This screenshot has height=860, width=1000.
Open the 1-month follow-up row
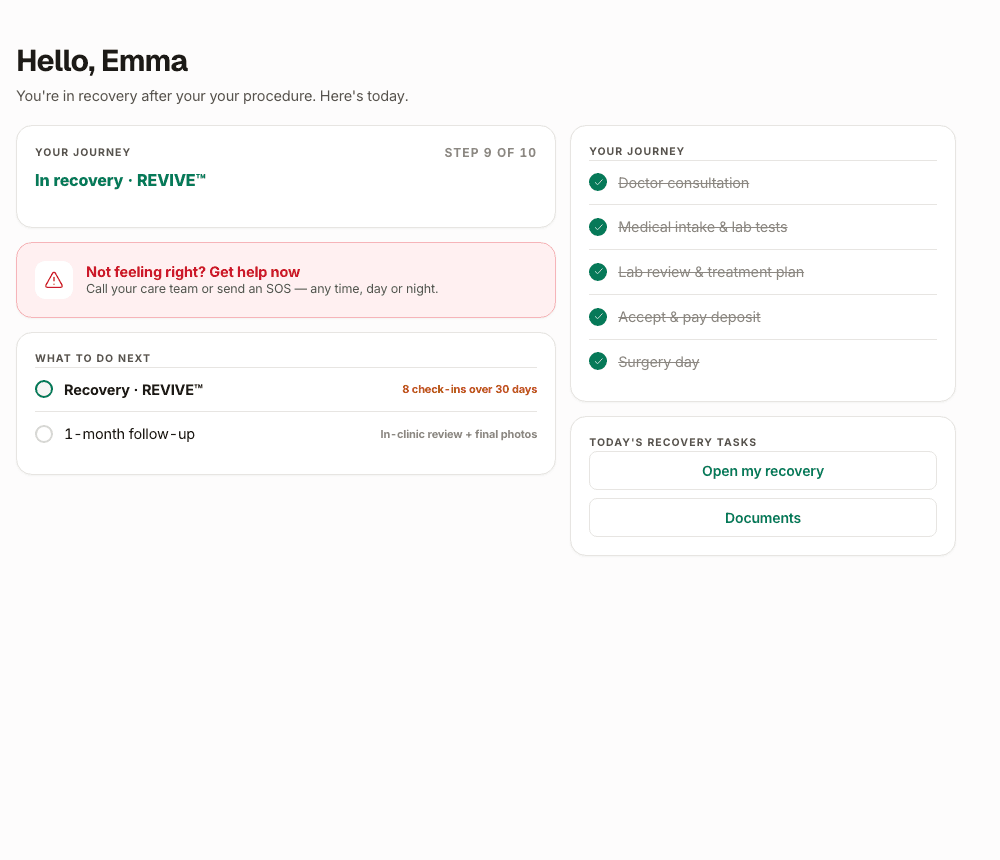coord(286,434)
